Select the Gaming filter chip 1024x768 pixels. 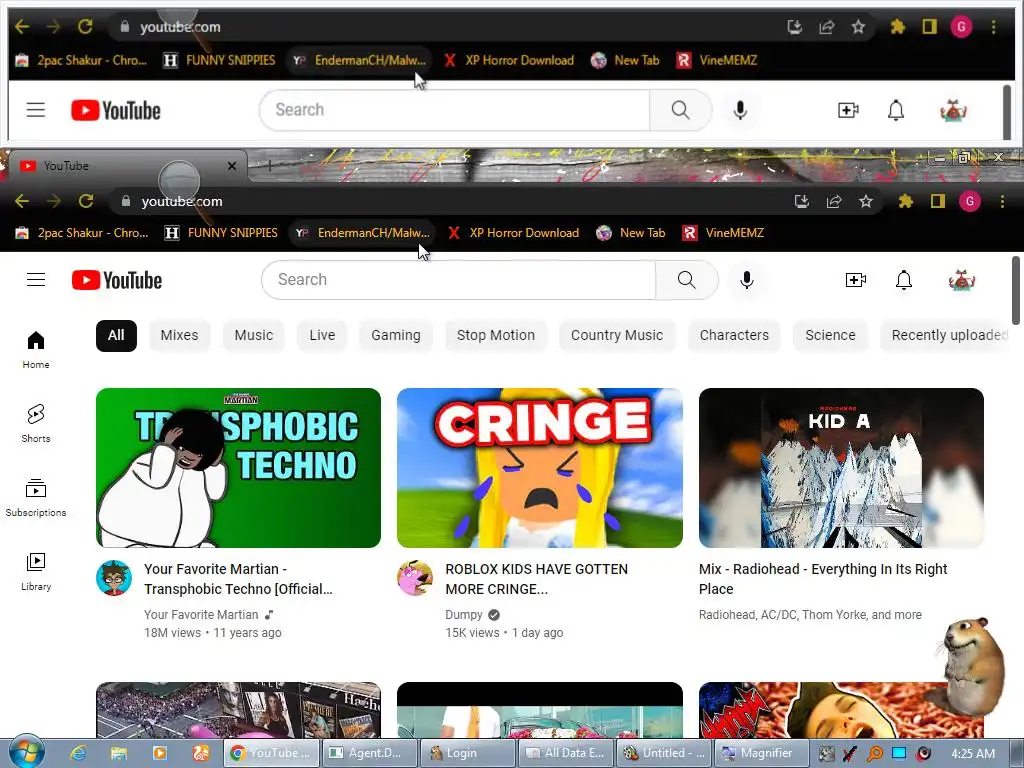(x=396, y=336)
